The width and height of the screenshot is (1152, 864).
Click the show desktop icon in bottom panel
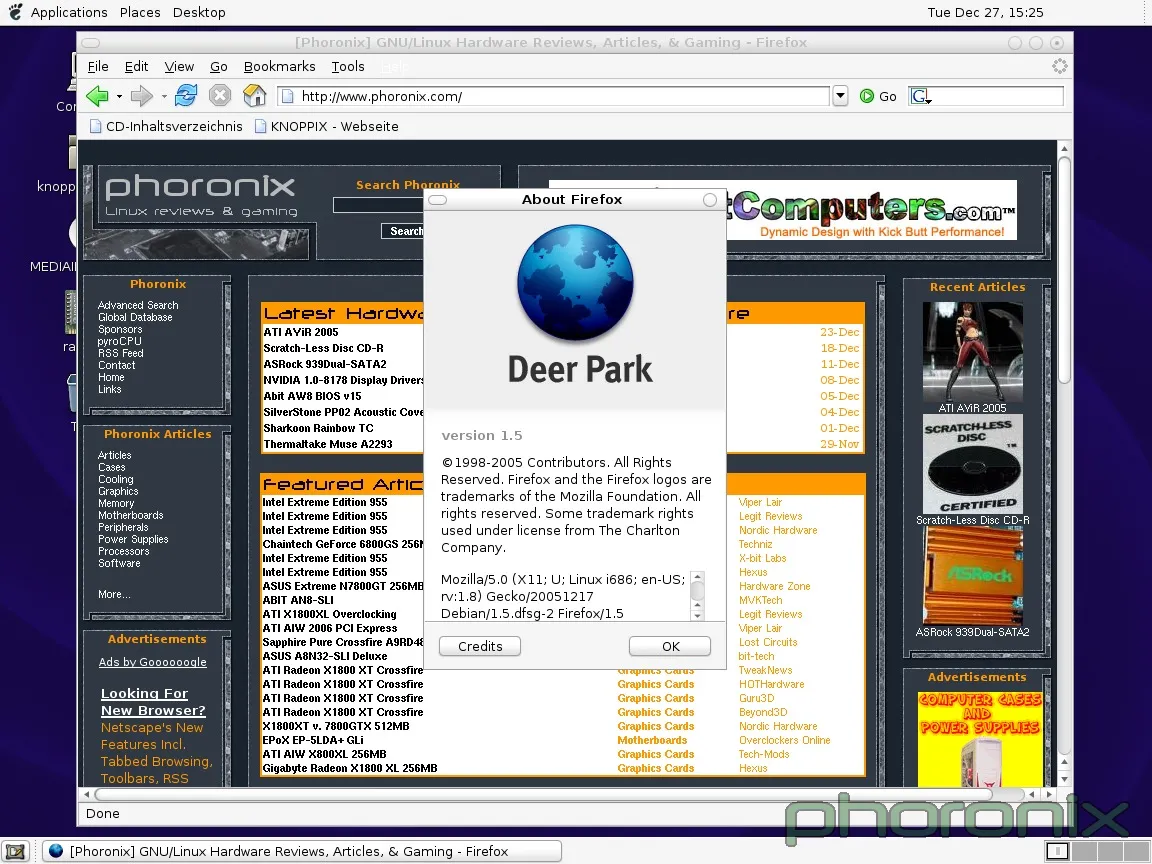[x=15, y=852]
